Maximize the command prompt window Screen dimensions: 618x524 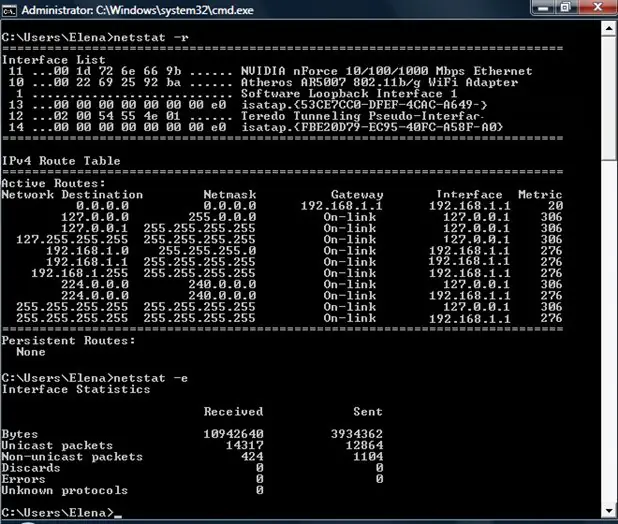pyautogui.click(x=566, y=7)
